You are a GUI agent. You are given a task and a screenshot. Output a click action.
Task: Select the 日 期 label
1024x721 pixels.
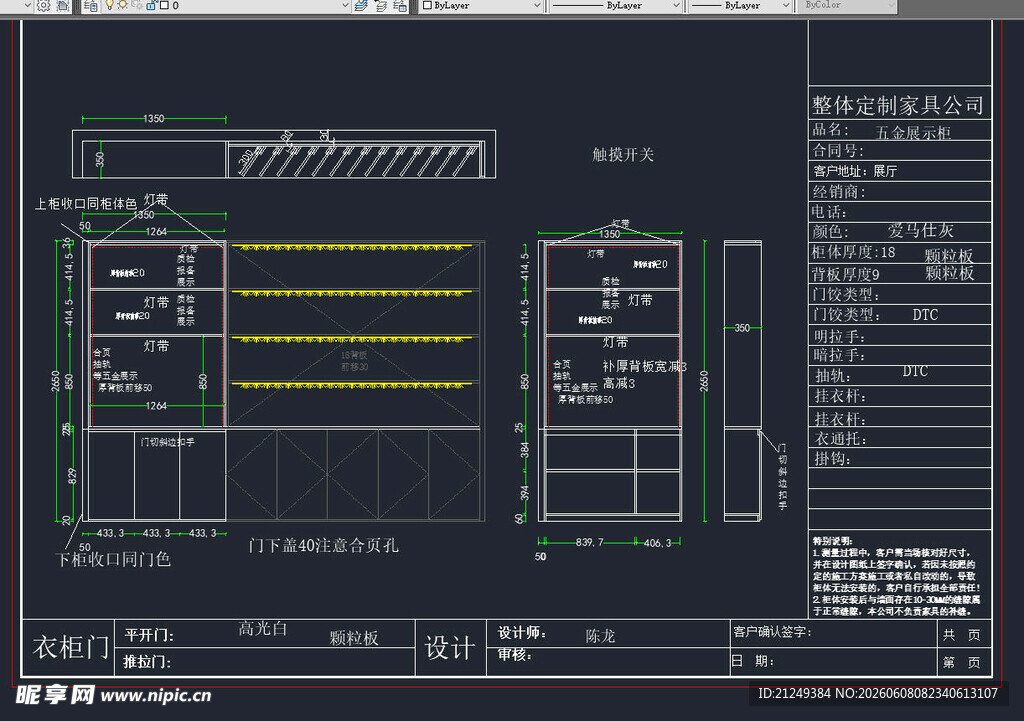(x=752, y=661)
